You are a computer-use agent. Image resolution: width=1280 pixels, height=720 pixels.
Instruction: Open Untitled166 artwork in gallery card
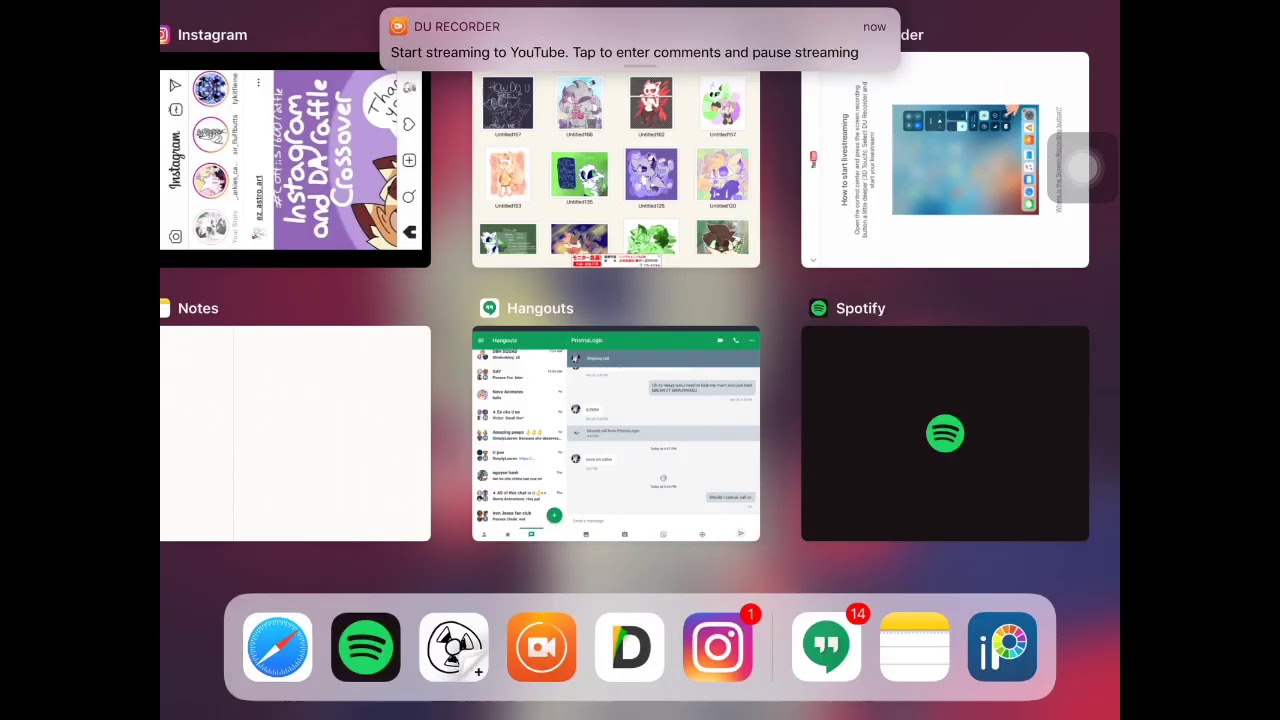579,105
